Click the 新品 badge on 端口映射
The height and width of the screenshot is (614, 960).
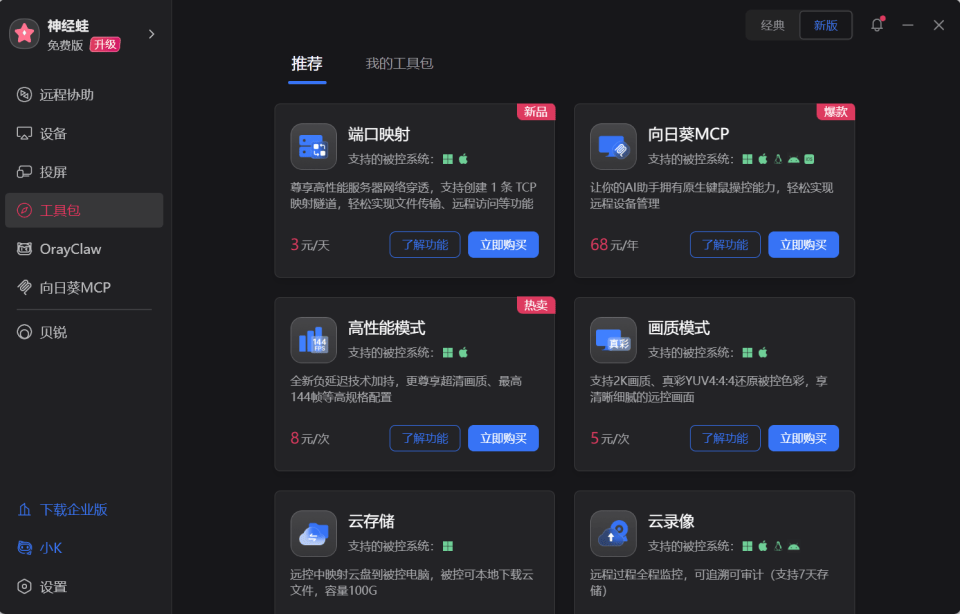[x=536, y=112]
